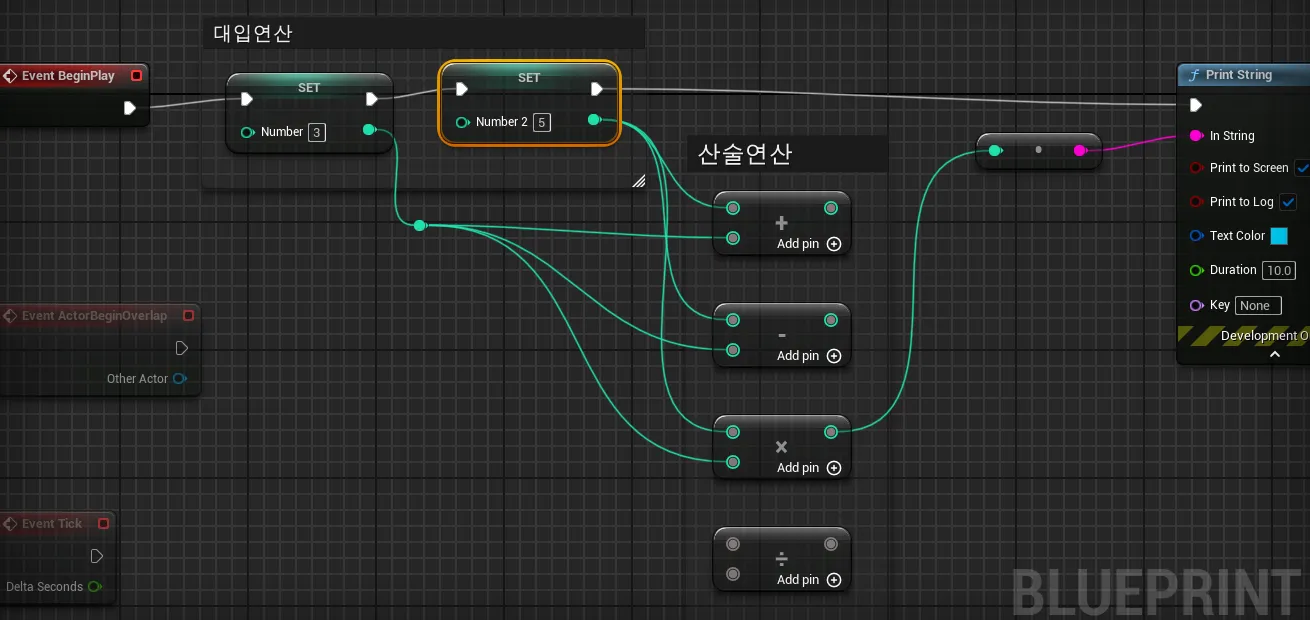Click the Event BeginPlay delegate pin
1310x620 pixels.
(137, 76)
